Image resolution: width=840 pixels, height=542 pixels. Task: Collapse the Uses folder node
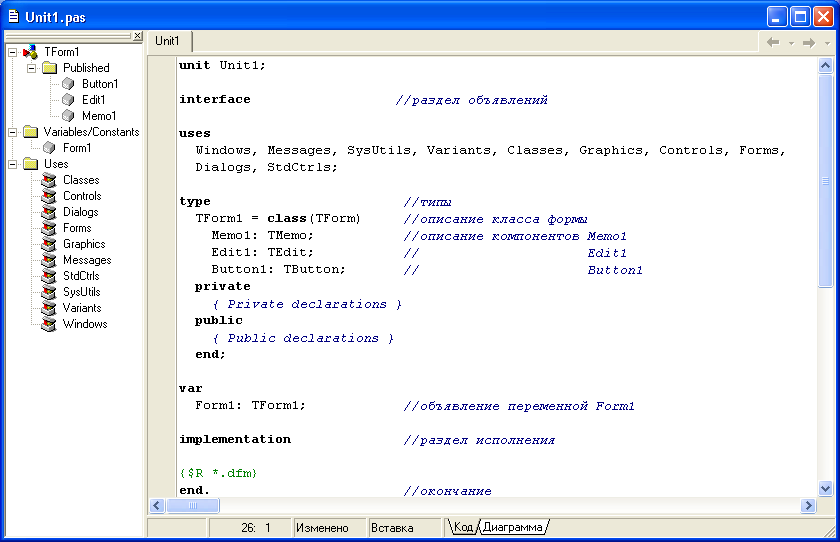pyautogui.click(x=11, y=164)
